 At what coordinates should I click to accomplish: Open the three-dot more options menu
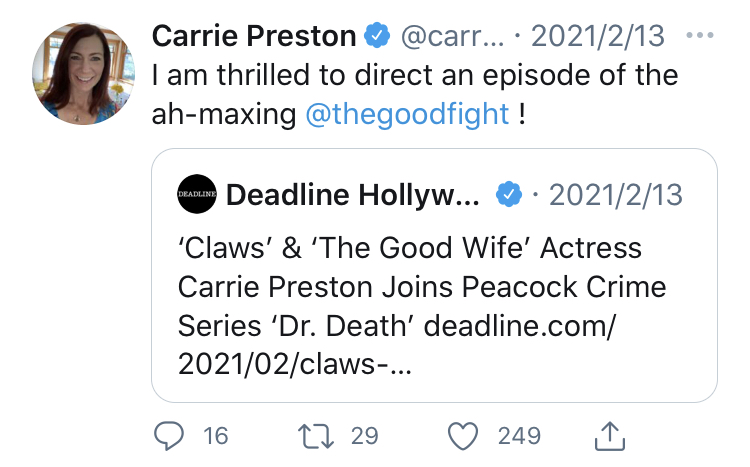tap(699, 35)
